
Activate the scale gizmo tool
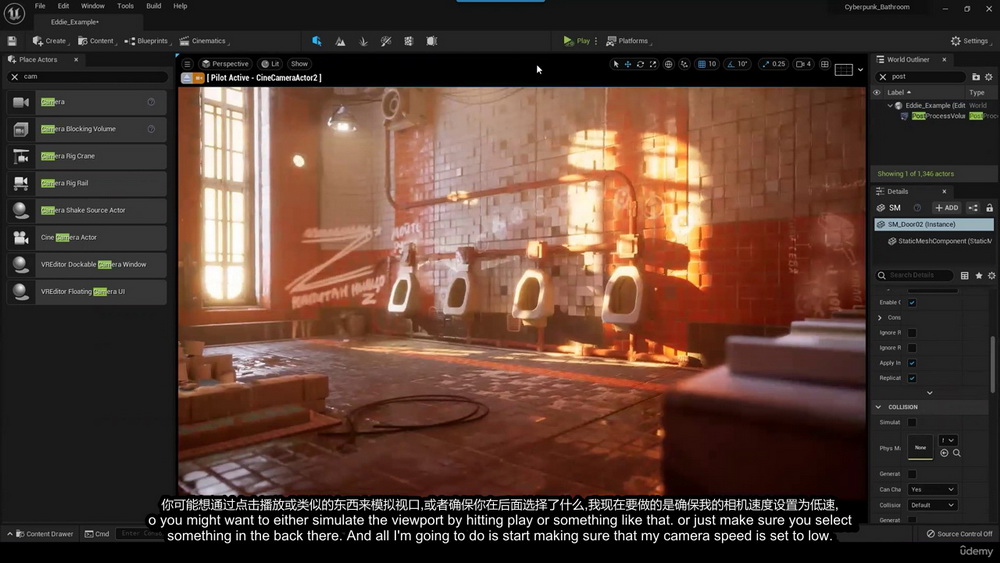click(x=653, y=64)
